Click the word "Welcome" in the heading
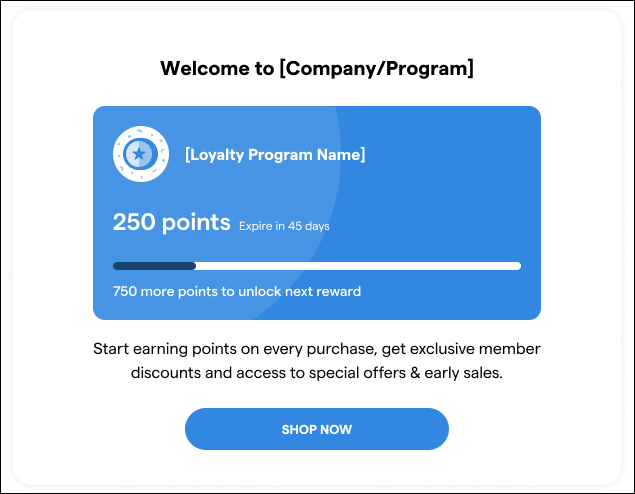 [204, 69]
